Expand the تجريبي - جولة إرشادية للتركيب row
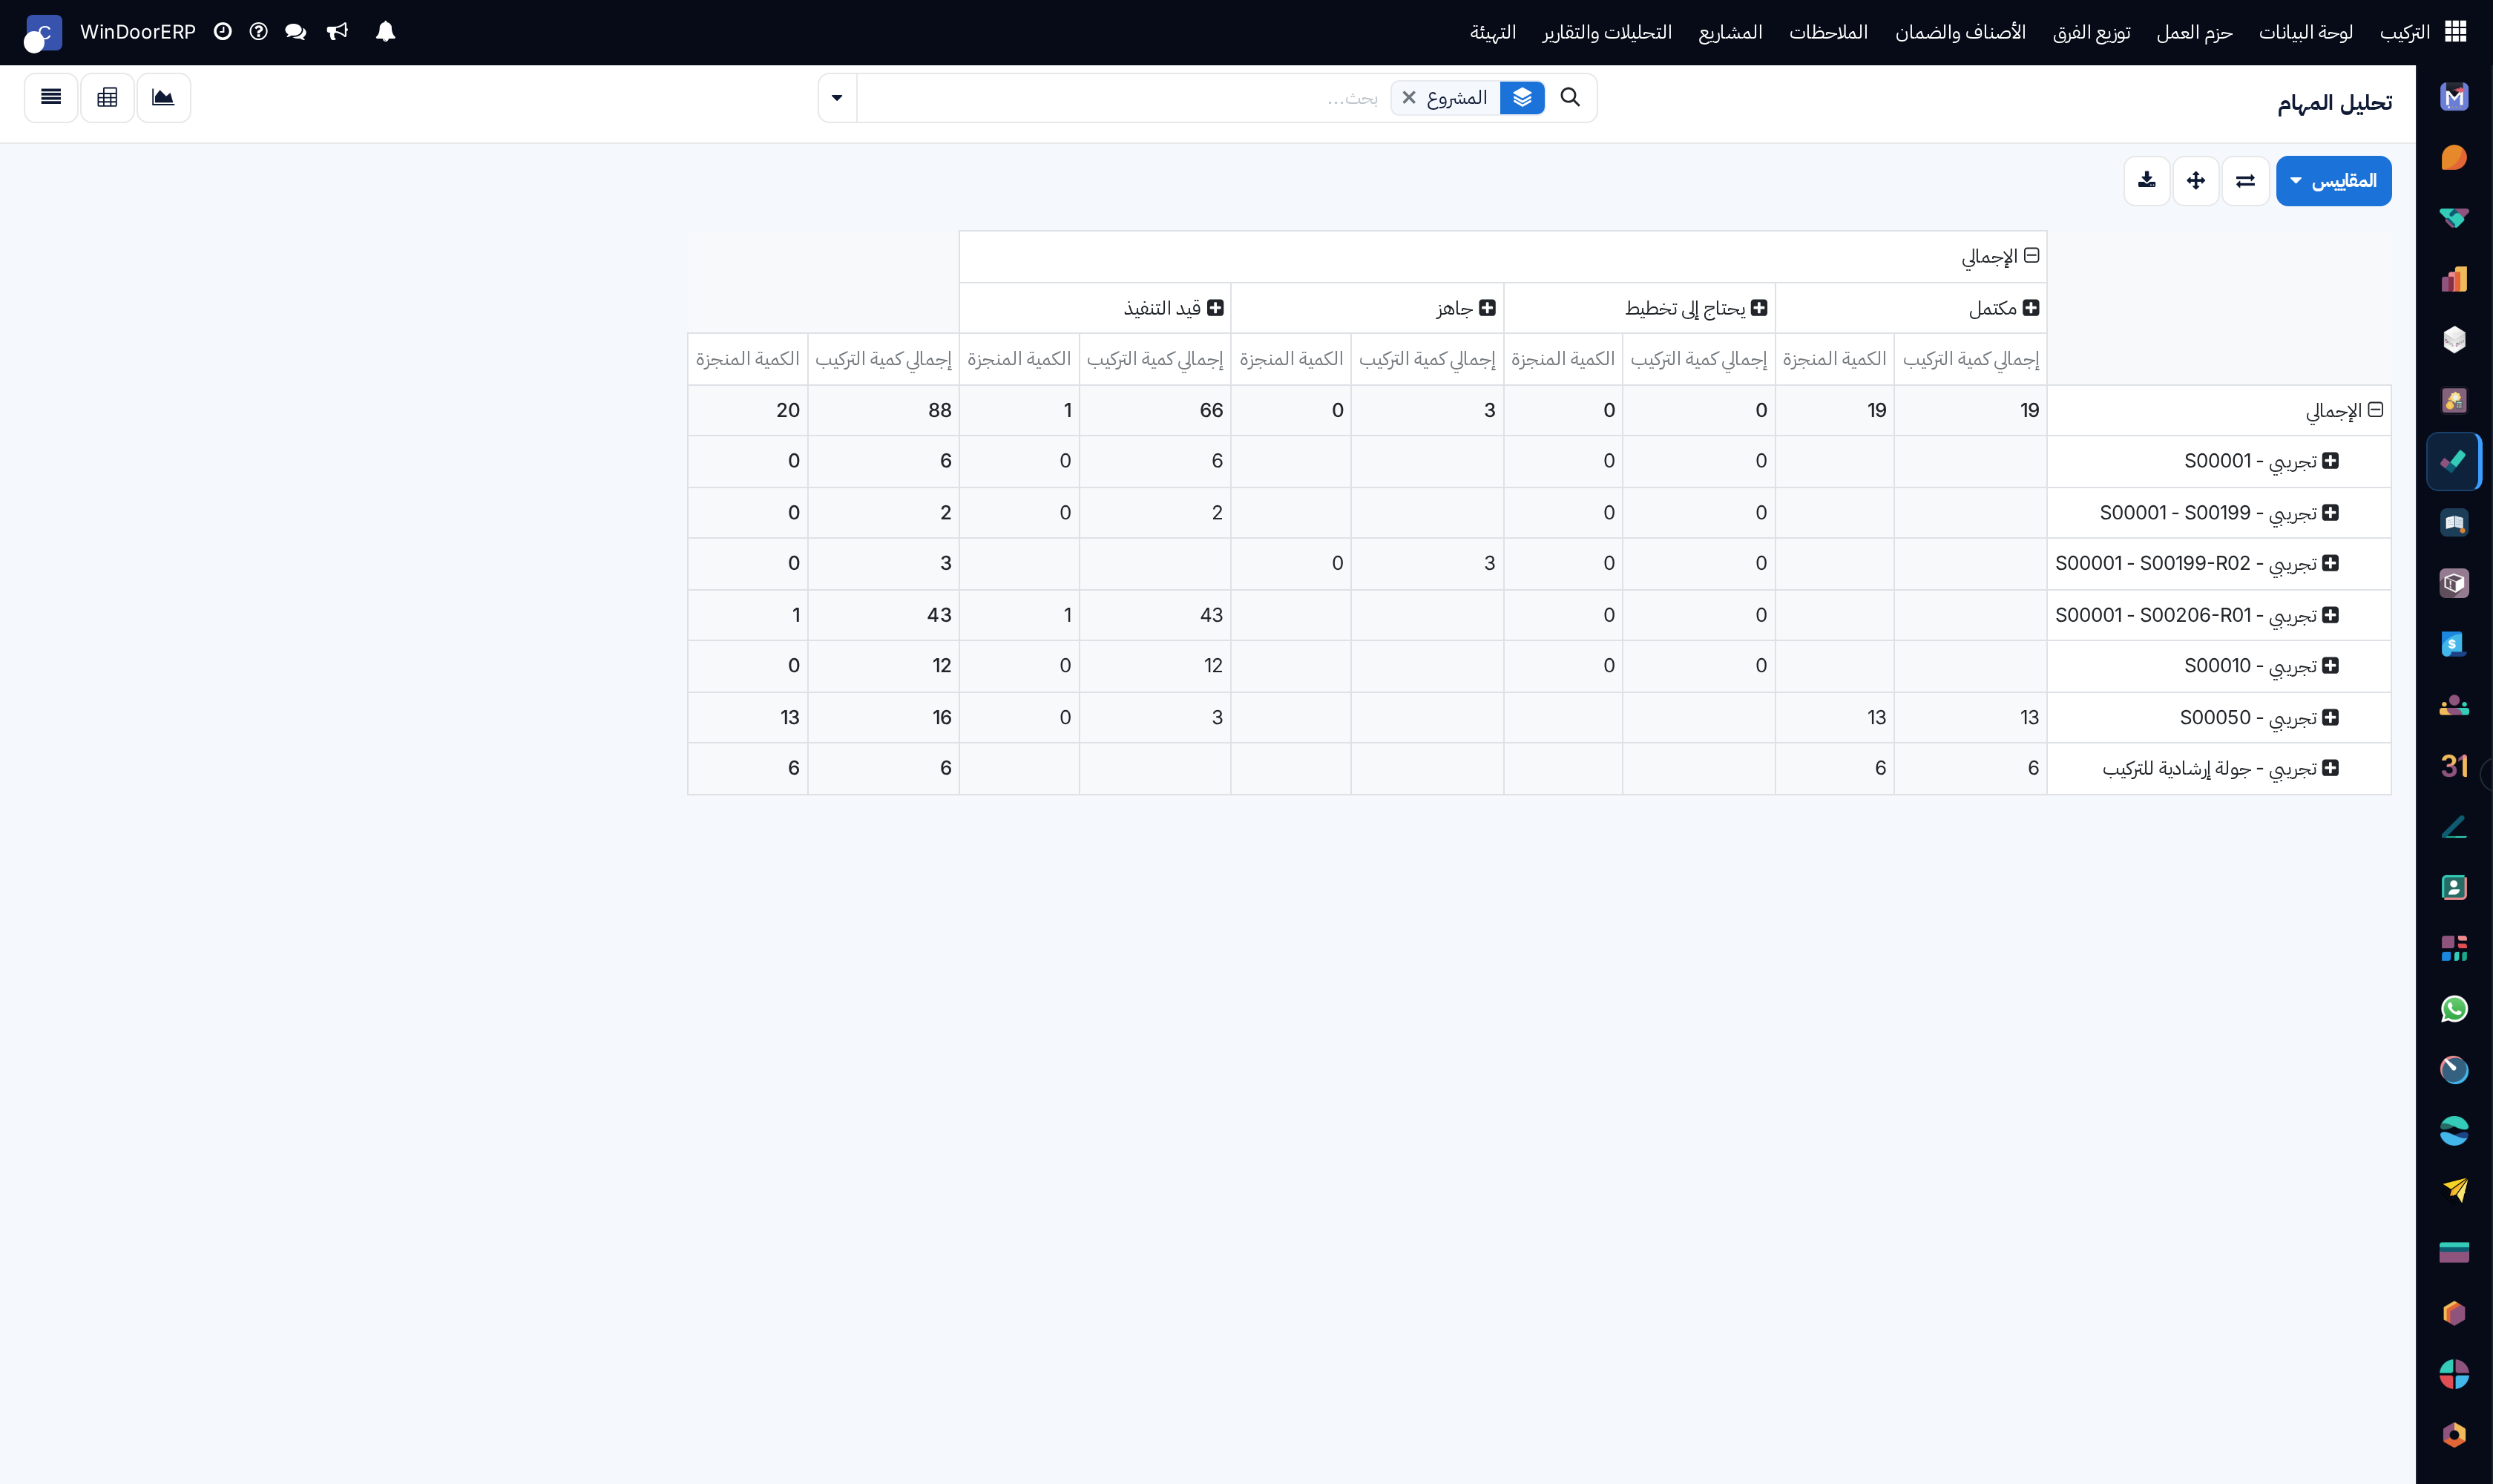 click(2330, 768)
